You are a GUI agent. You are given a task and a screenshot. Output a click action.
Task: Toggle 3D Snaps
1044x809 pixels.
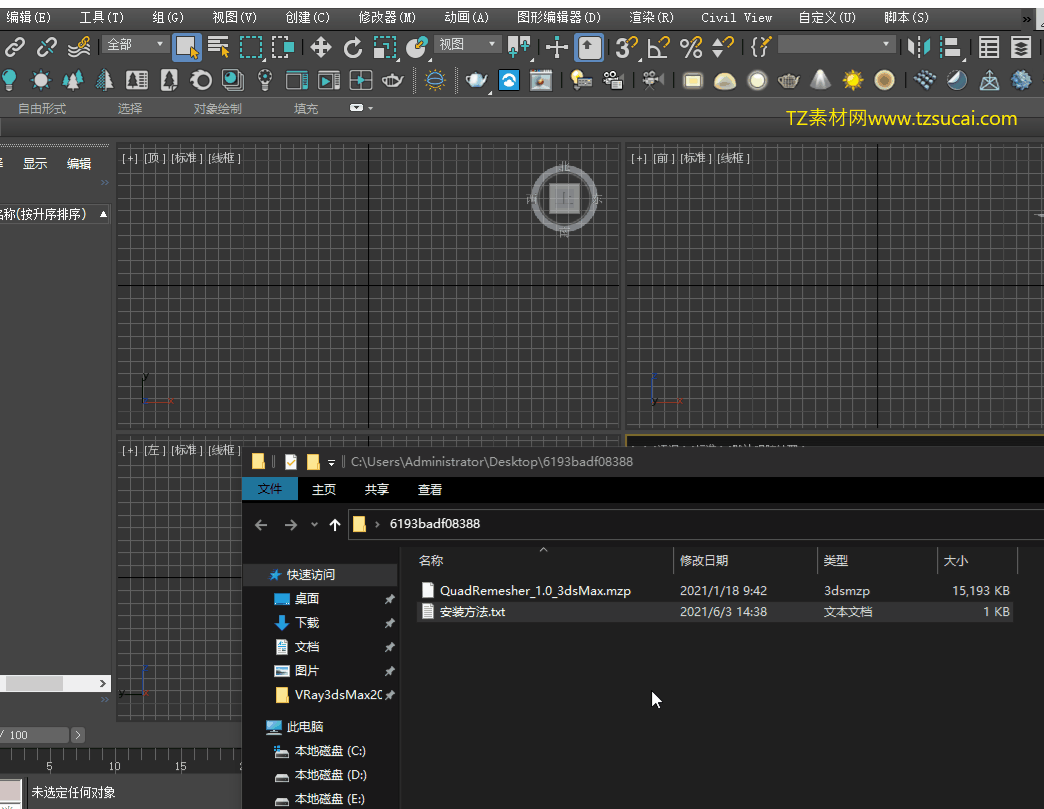pos(627,47)
